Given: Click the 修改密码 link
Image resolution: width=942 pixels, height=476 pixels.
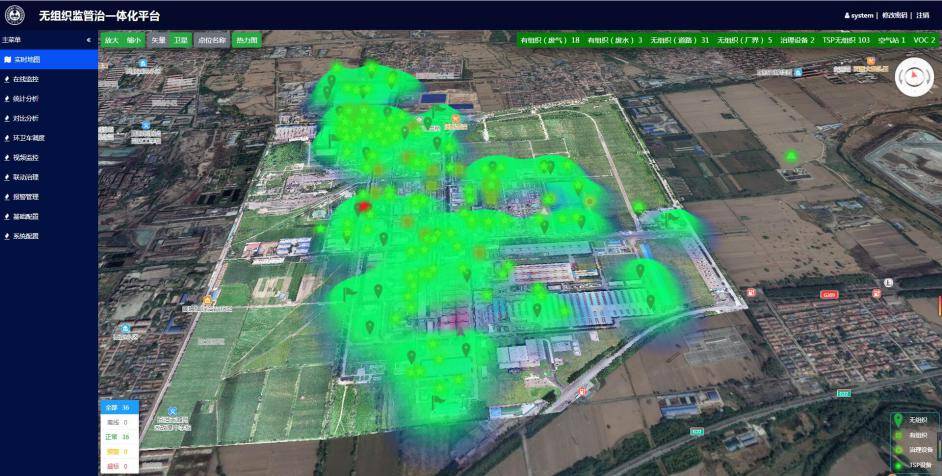Looking at the screenshot, I should [896, 16].
